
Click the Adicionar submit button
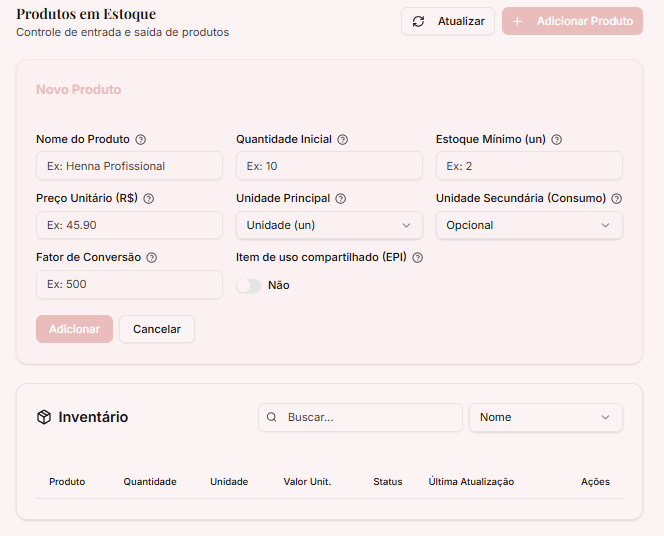75,329
